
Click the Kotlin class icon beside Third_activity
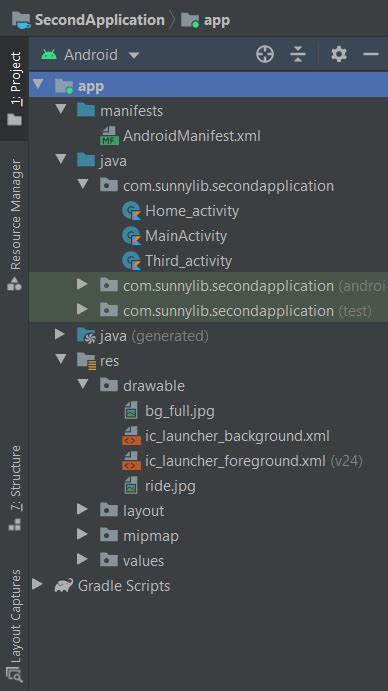coord(131,261)
